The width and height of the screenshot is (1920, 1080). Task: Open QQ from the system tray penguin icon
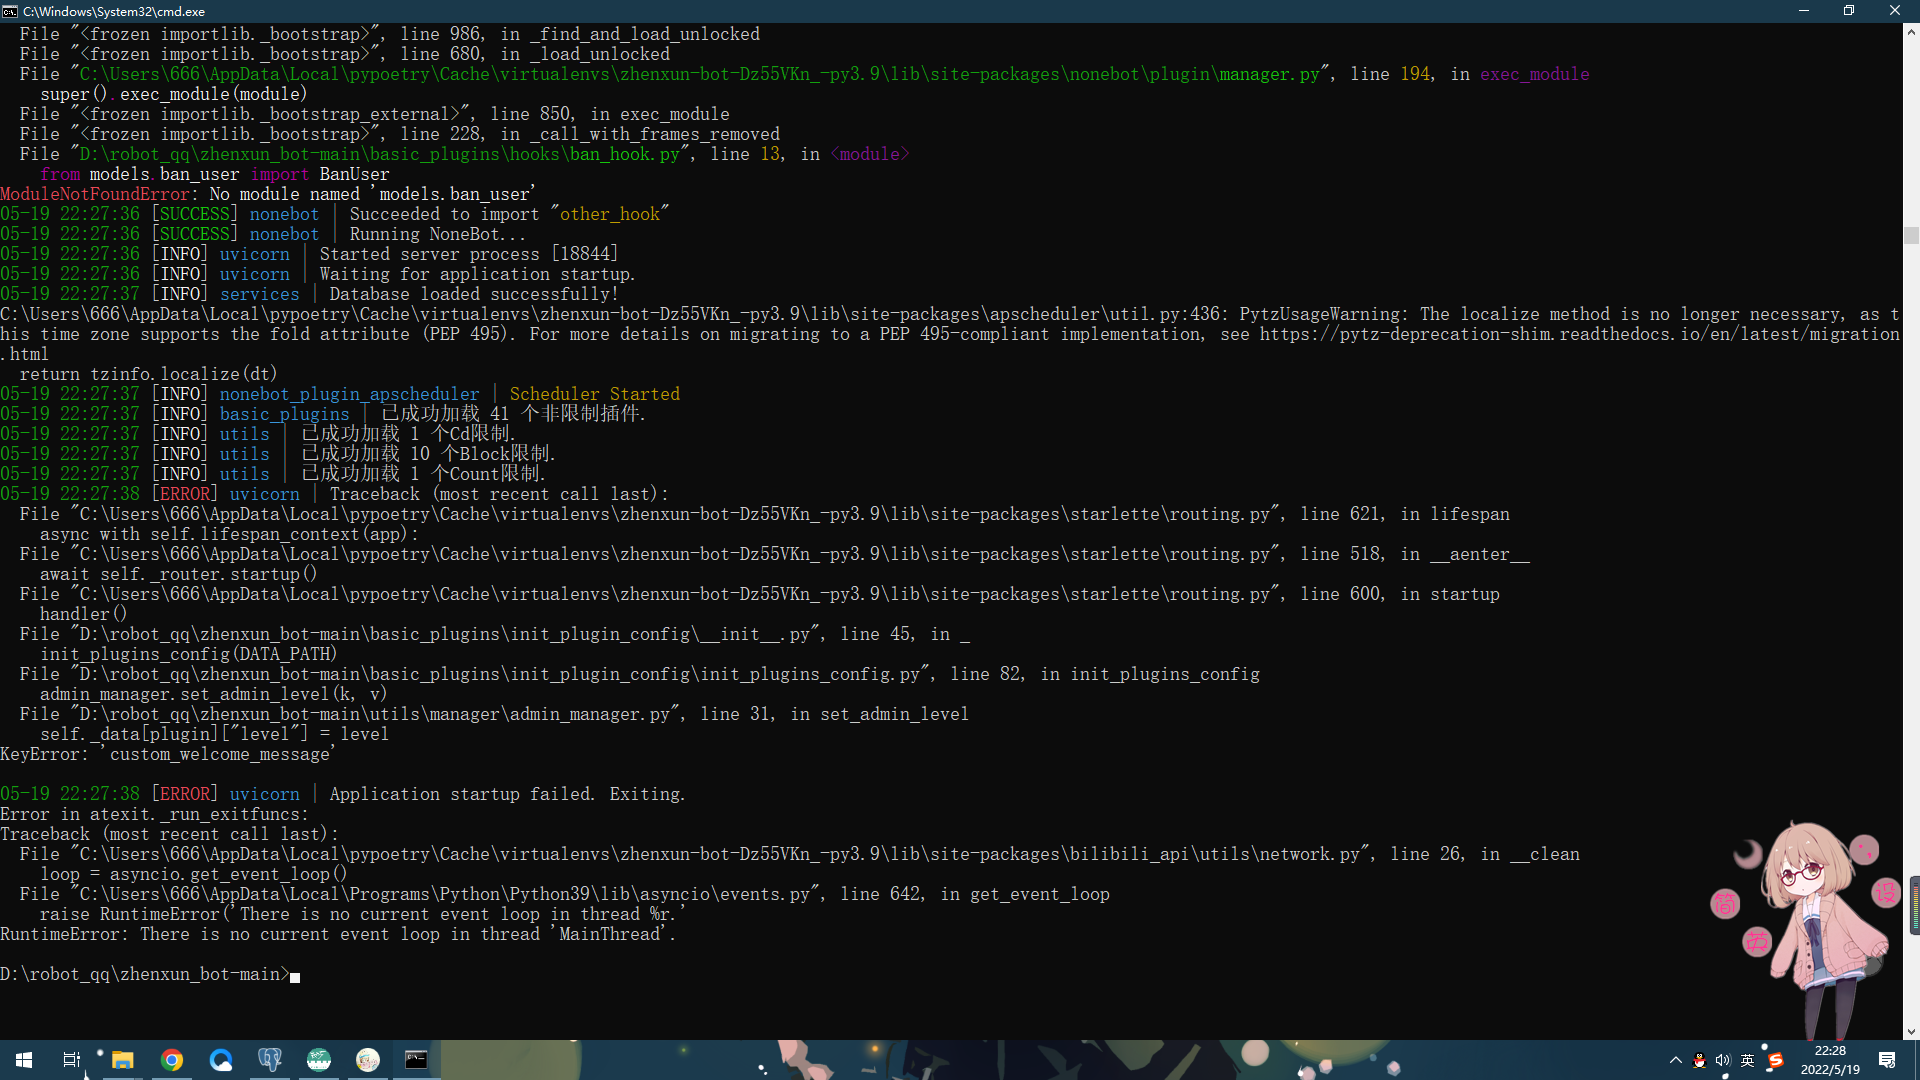[x=1699, y=1060]
